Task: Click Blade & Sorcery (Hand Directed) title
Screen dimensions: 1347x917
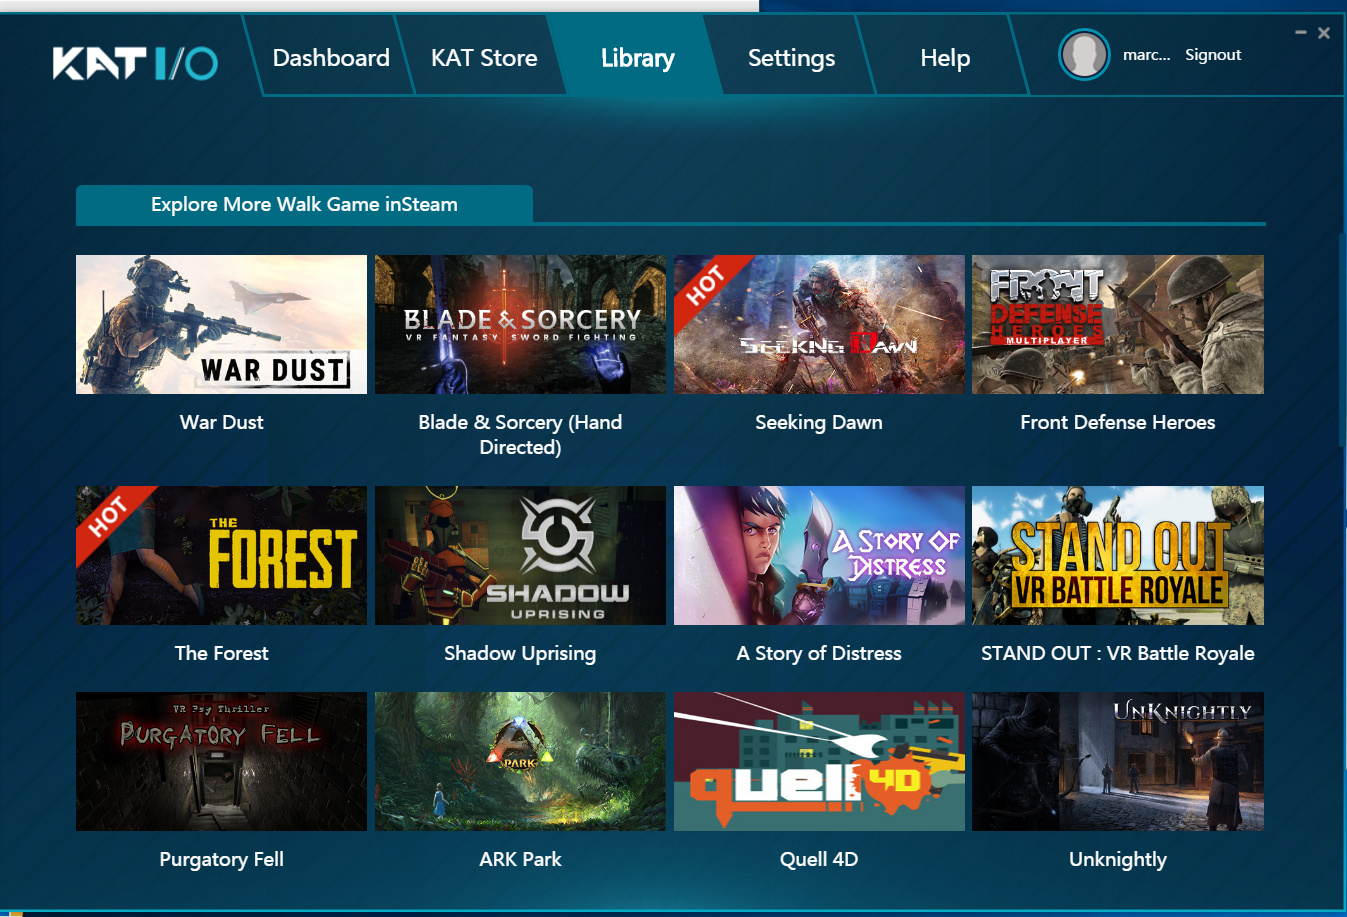Action: [520, 435]
